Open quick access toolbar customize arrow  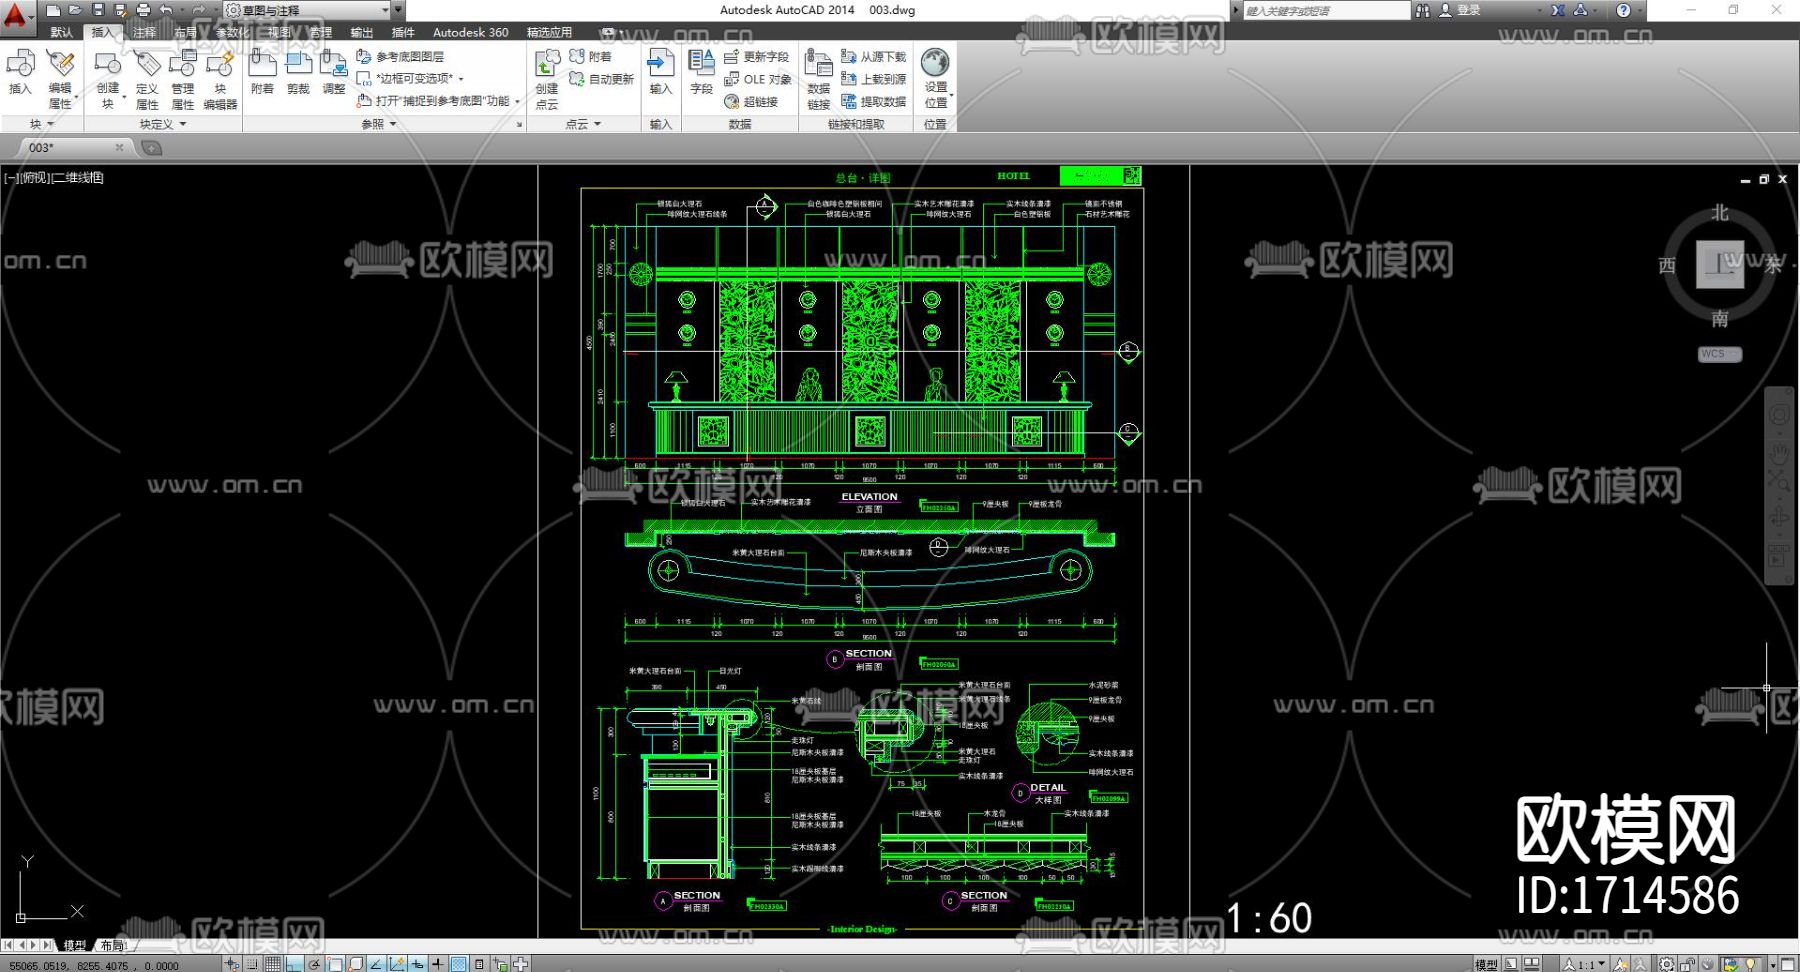(398, 10)
